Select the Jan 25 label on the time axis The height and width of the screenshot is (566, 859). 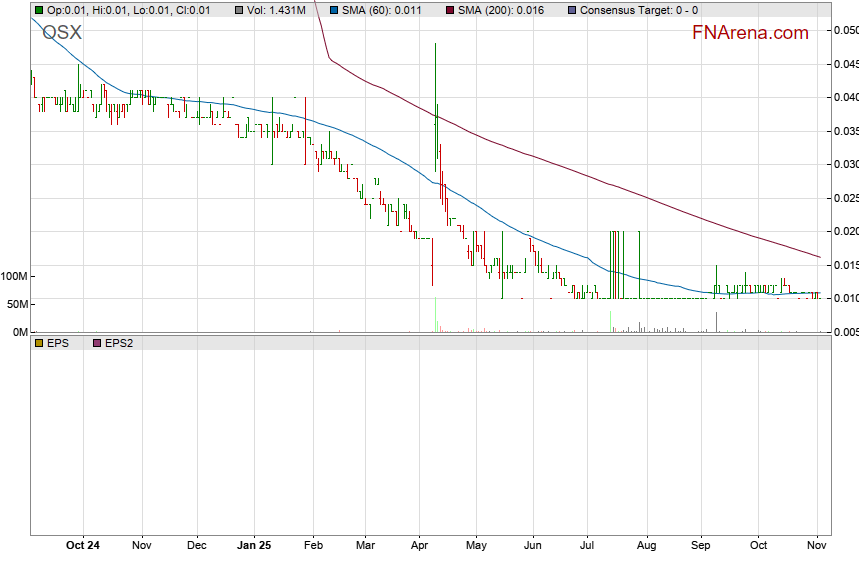point(254,546)
